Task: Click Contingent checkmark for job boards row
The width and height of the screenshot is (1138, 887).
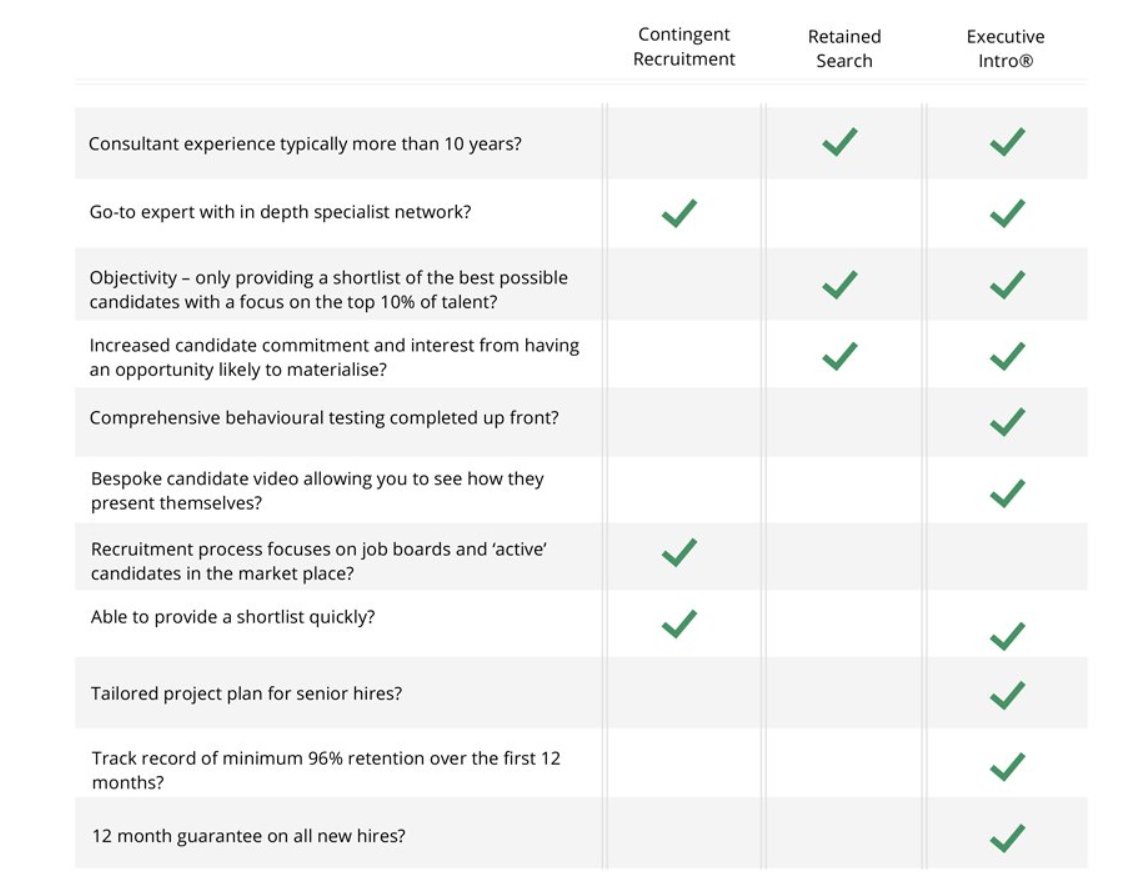Action: (679, 552)
